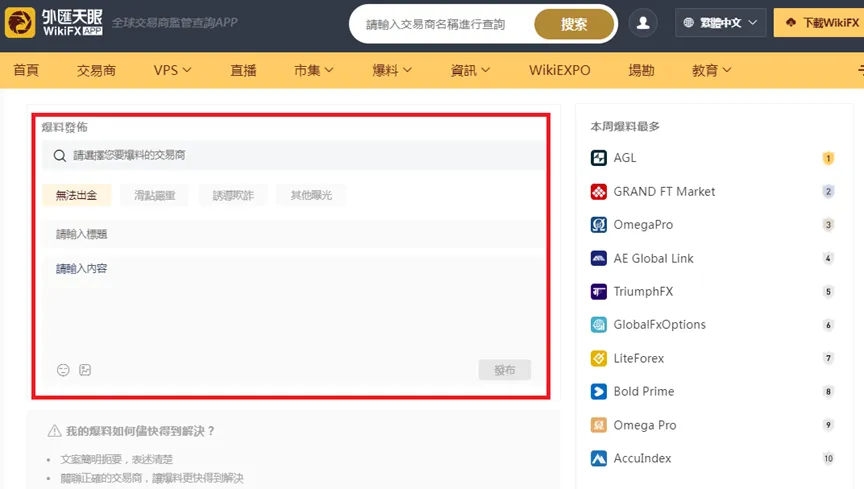Click the rank 1 badge next to AGL

pyautogui.click(x=828, y=159)
